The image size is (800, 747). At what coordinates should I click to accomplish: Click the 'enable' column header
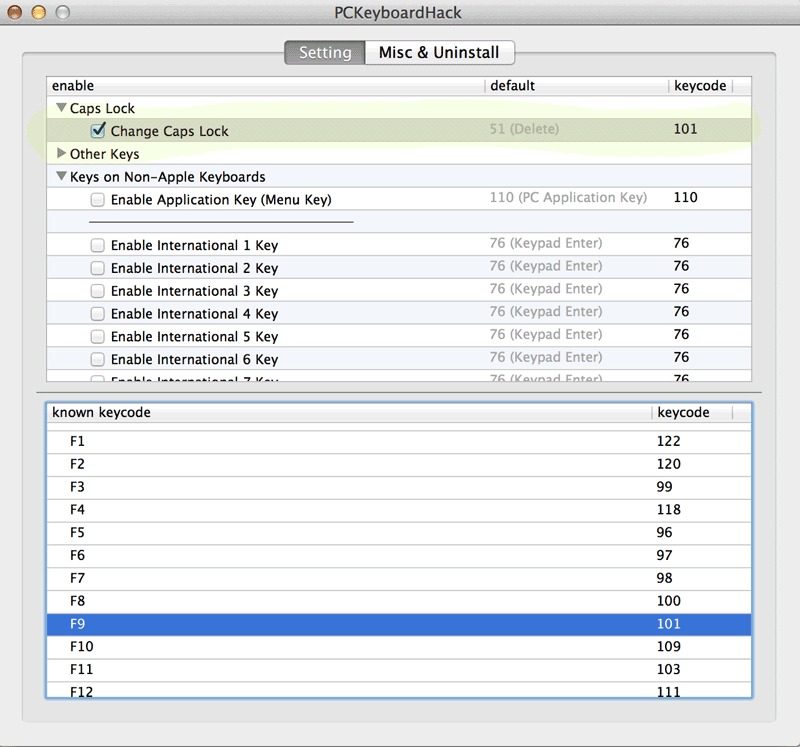[265, 86]
